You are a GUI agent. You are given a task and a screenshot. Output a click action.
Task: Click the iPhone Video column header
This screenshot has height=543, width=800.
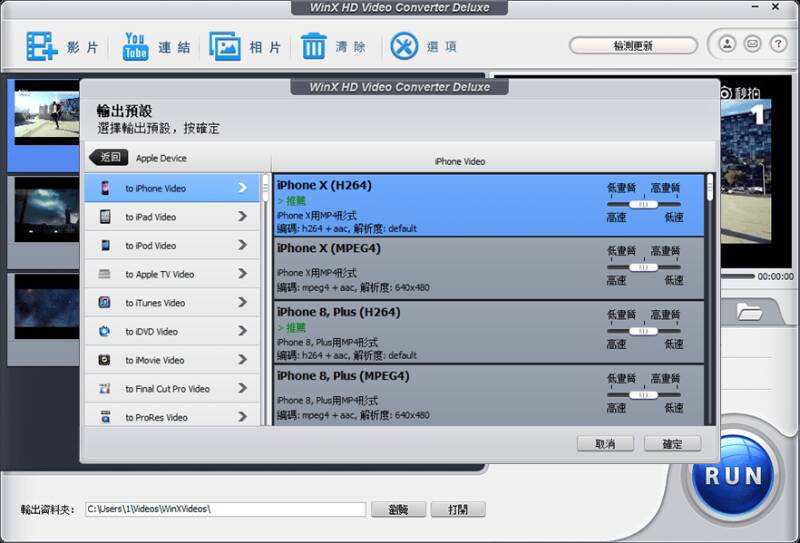pyautogui.click(x=460, y=161)
